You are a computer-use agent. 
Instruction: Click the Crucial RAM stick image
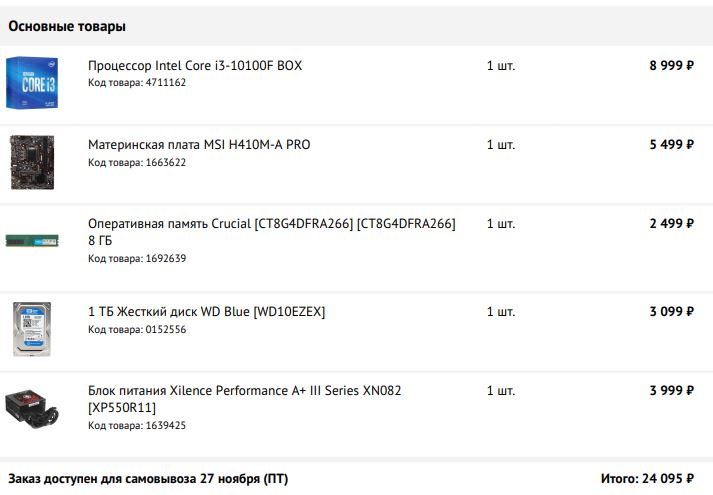(x=32, y=240)
